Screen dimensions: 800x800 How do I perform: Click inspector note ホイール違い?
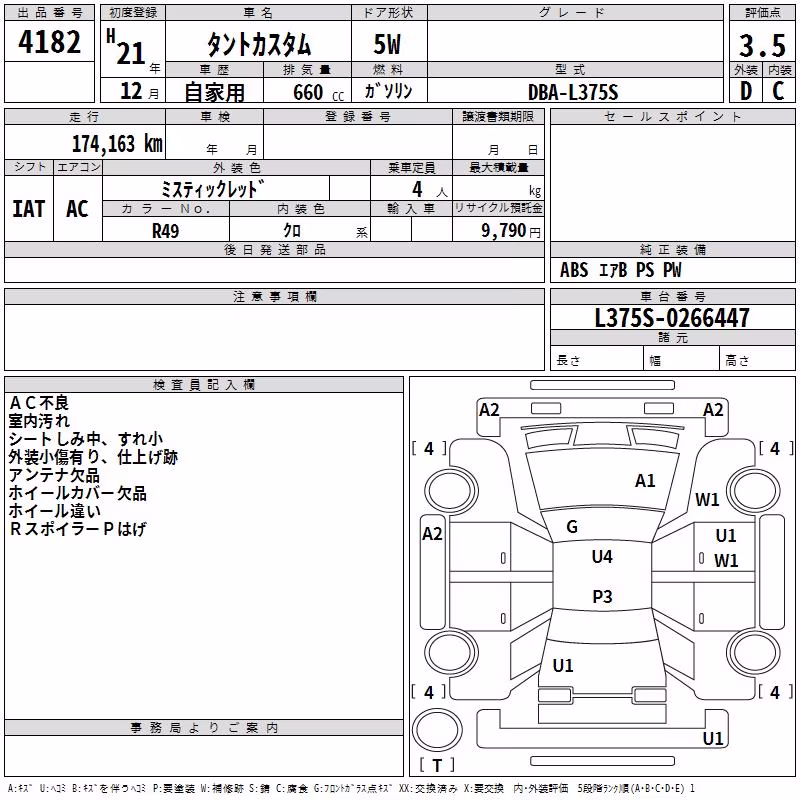pos(55,511)
